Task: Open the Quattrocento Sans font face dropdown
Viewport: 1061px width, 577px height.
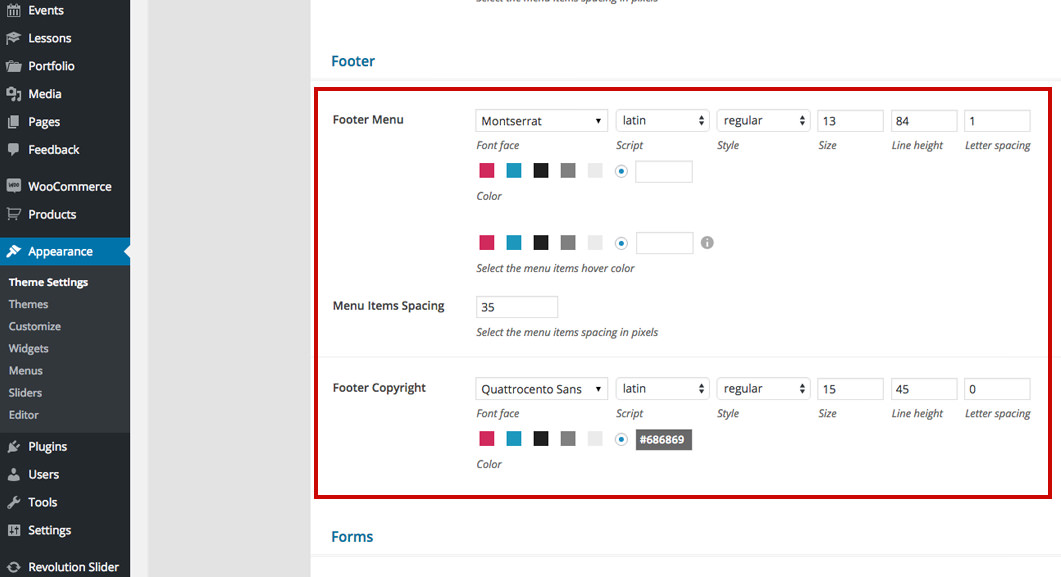Action: point(541,389)
